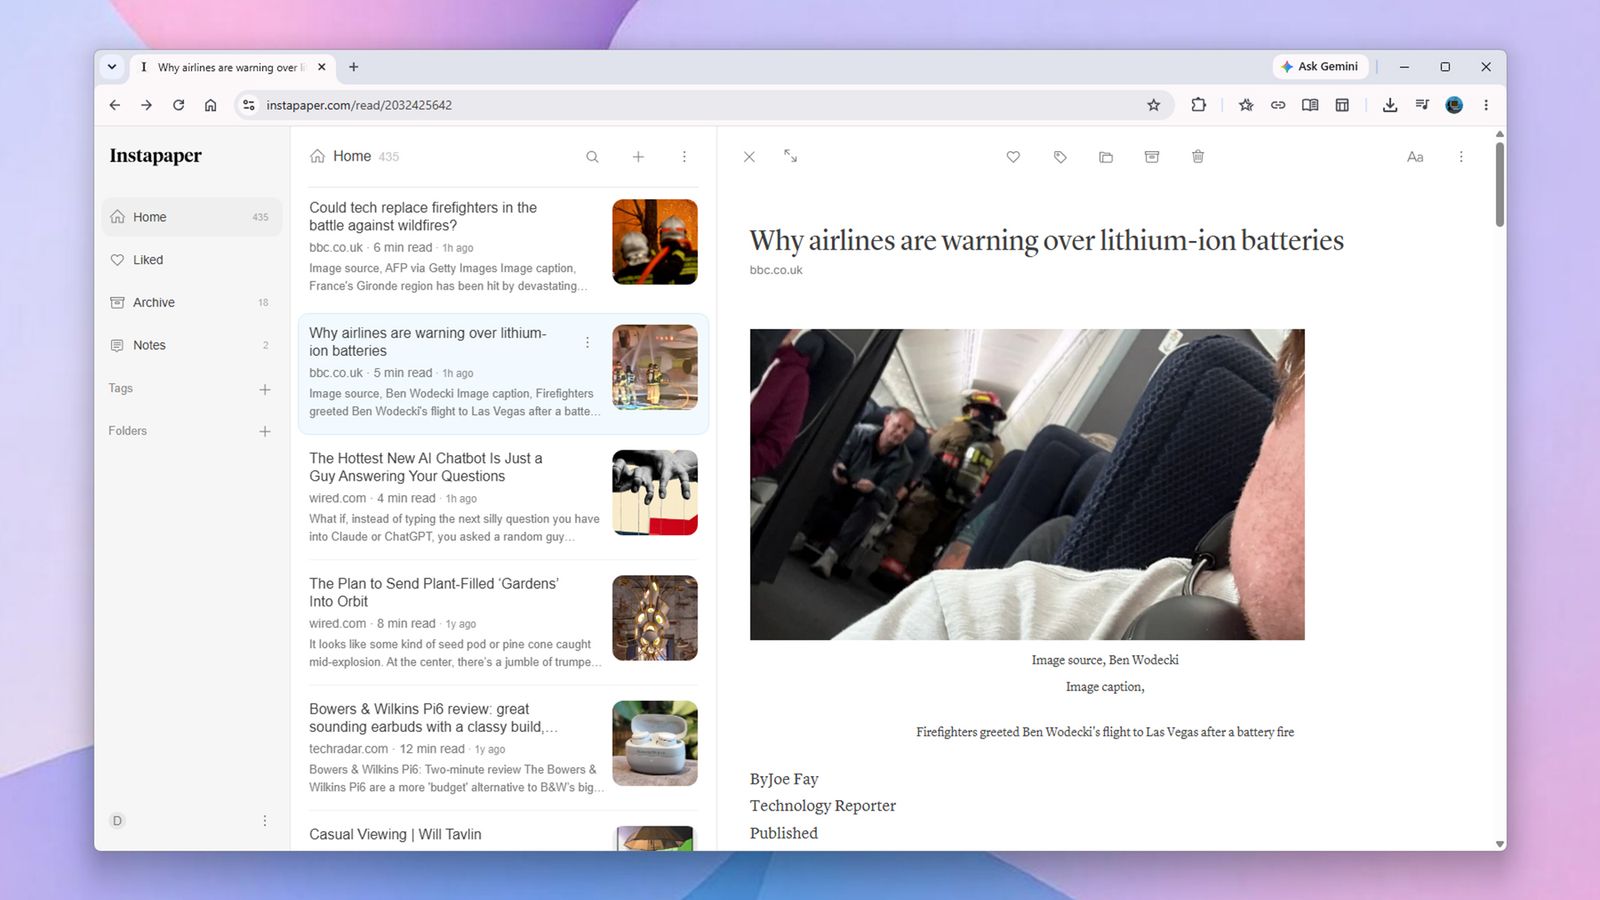
Task: Click the piano hands thumbnail
Action: coord(655,492)
